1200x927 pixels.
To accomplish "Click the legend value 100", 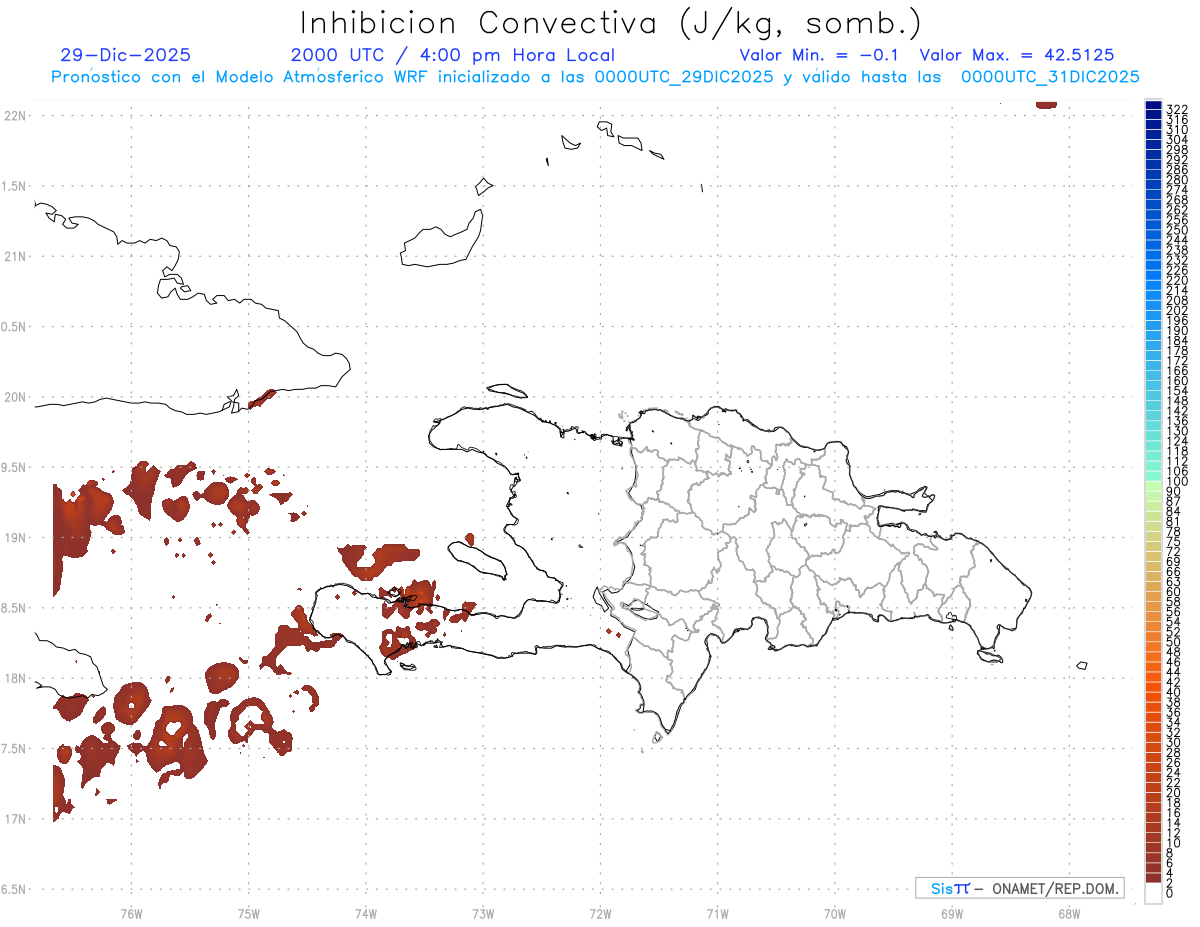I will [x=1177, y=482].
